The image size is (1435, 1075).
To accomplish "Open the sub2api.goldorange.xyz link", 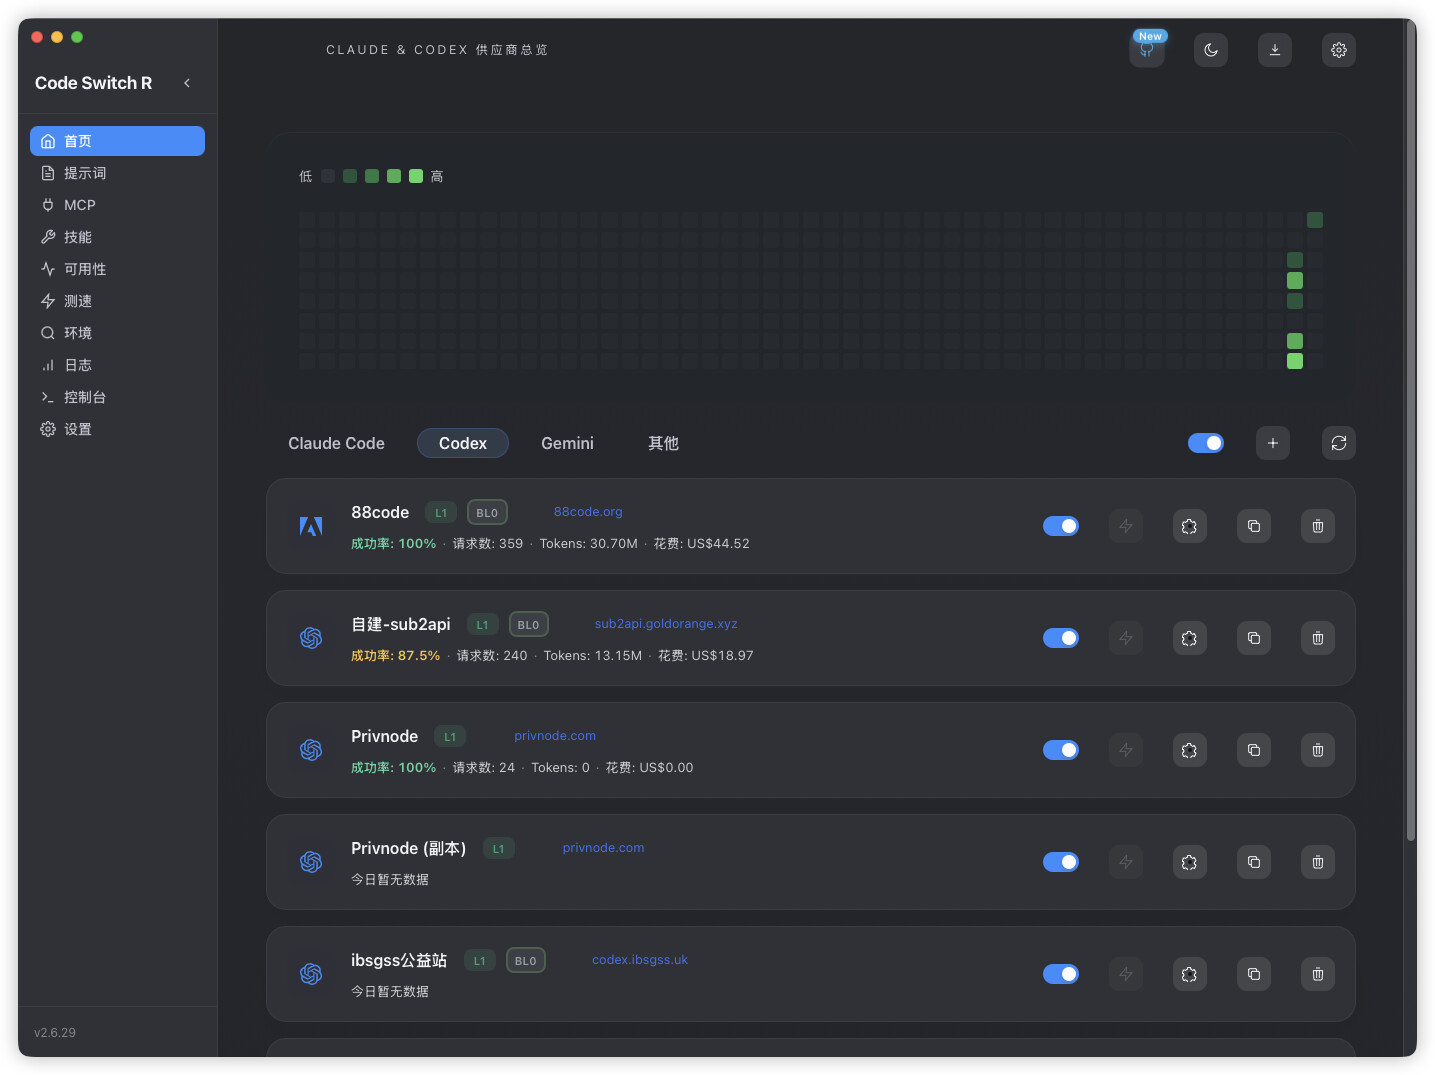I will coord(666,624).
